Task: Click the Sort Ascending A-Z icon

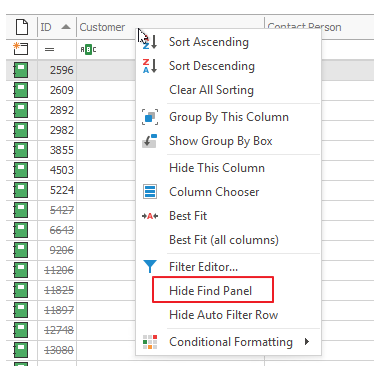Action: coord(150,42)
